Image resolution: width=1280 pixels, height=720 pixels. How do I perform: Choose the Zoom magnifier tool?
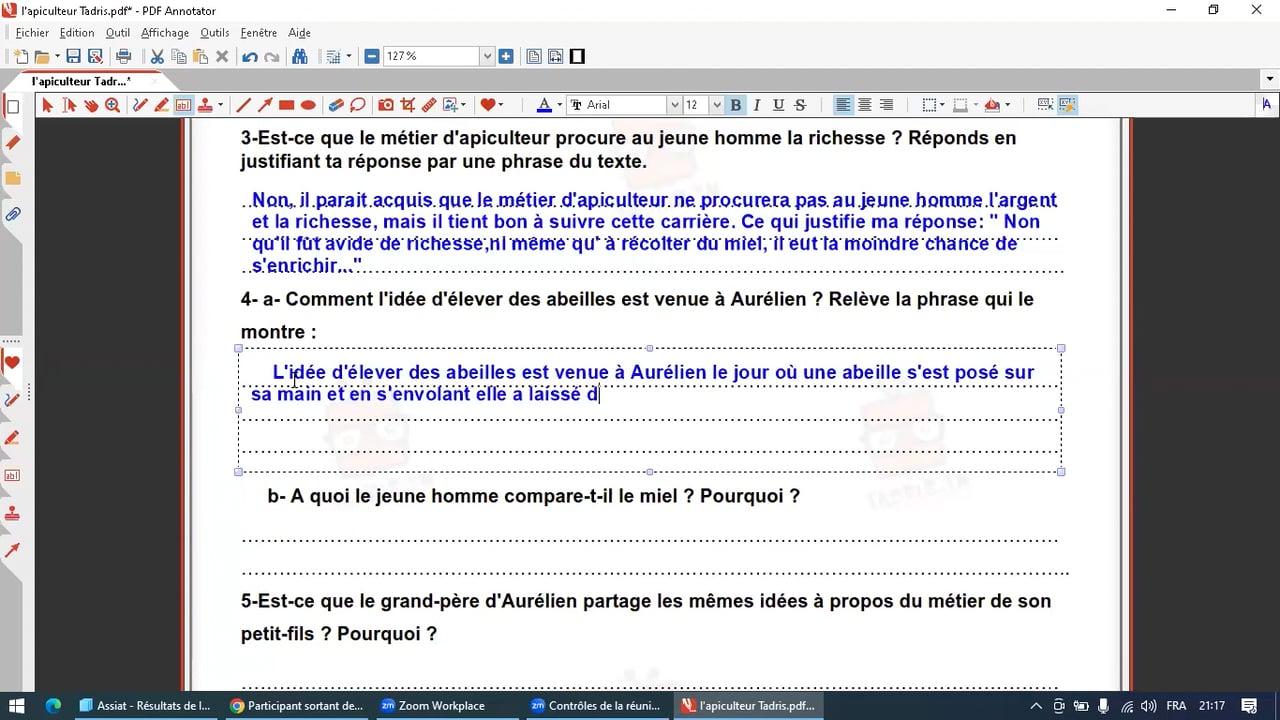pyautogui.click(x=112, y=105)
